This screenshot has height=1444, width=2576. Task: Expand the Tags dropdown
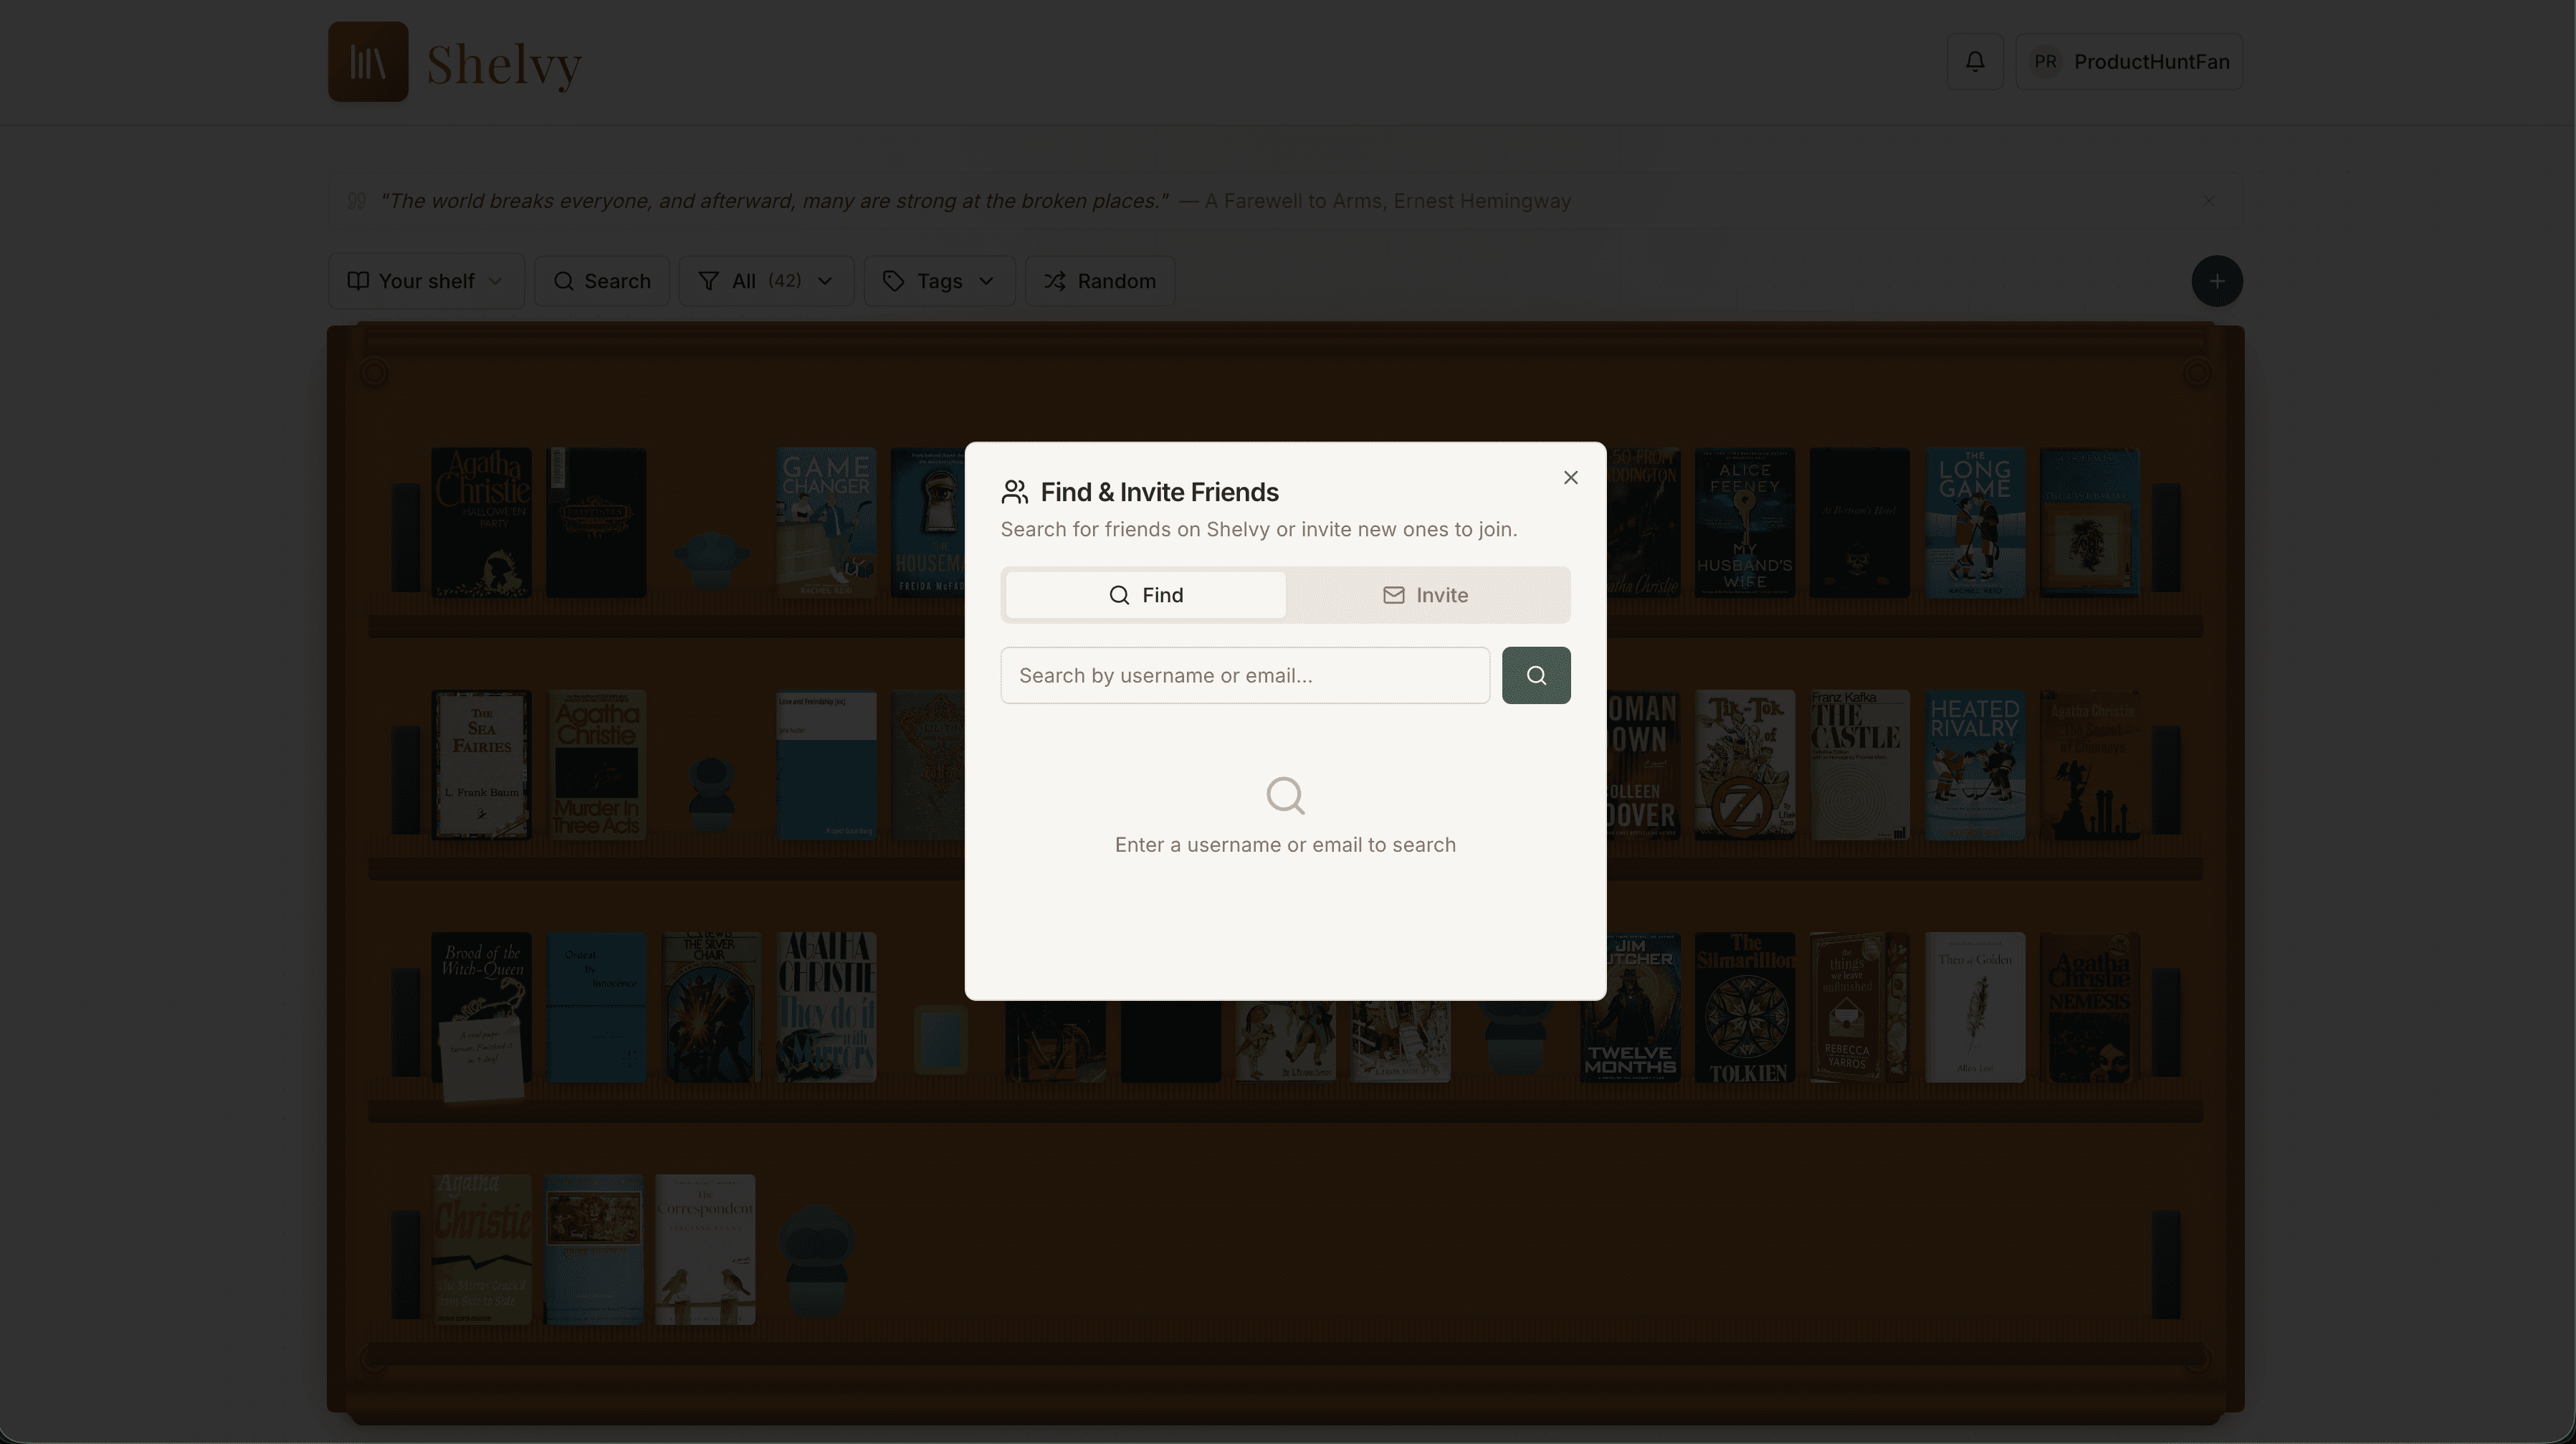pyautogui.click(x=987, y=281)
